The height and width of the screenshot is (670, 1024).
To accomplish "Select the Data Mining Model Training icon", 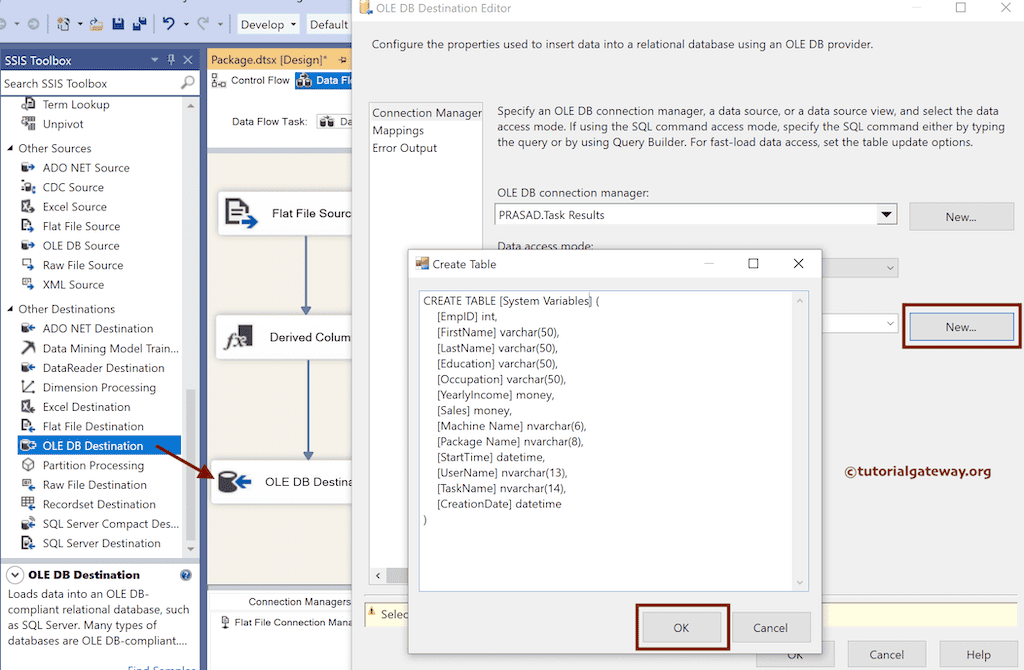I will pyautogui.click(x=28, y=347).
